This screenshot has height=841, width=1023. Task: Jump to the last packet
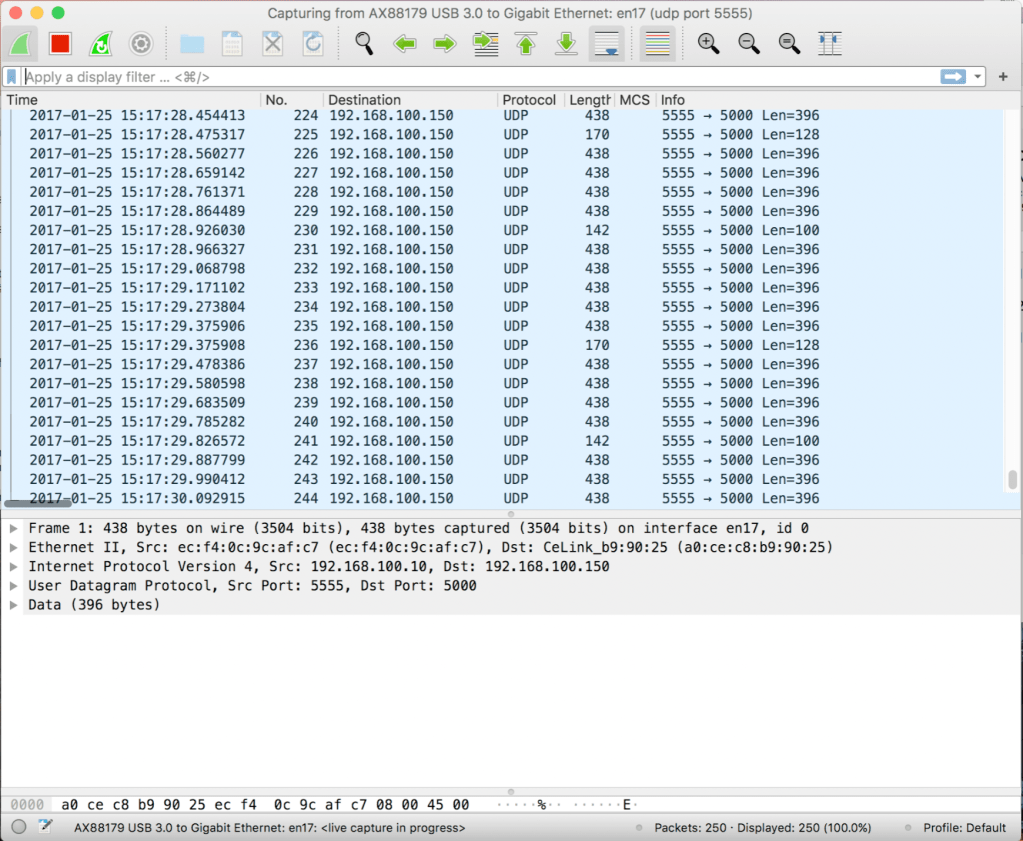tap(566, 44)
